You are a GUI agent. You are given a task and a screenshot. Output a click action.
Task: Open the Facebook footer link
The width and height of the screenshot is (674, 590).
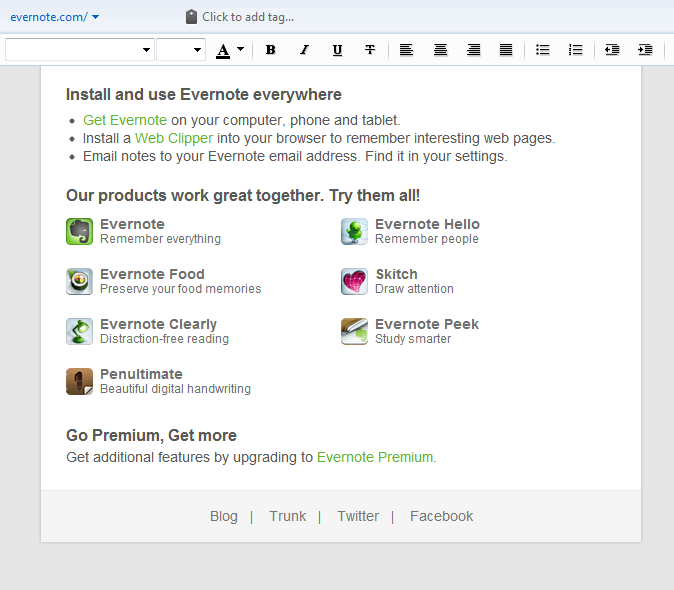(x=441, y=516)
